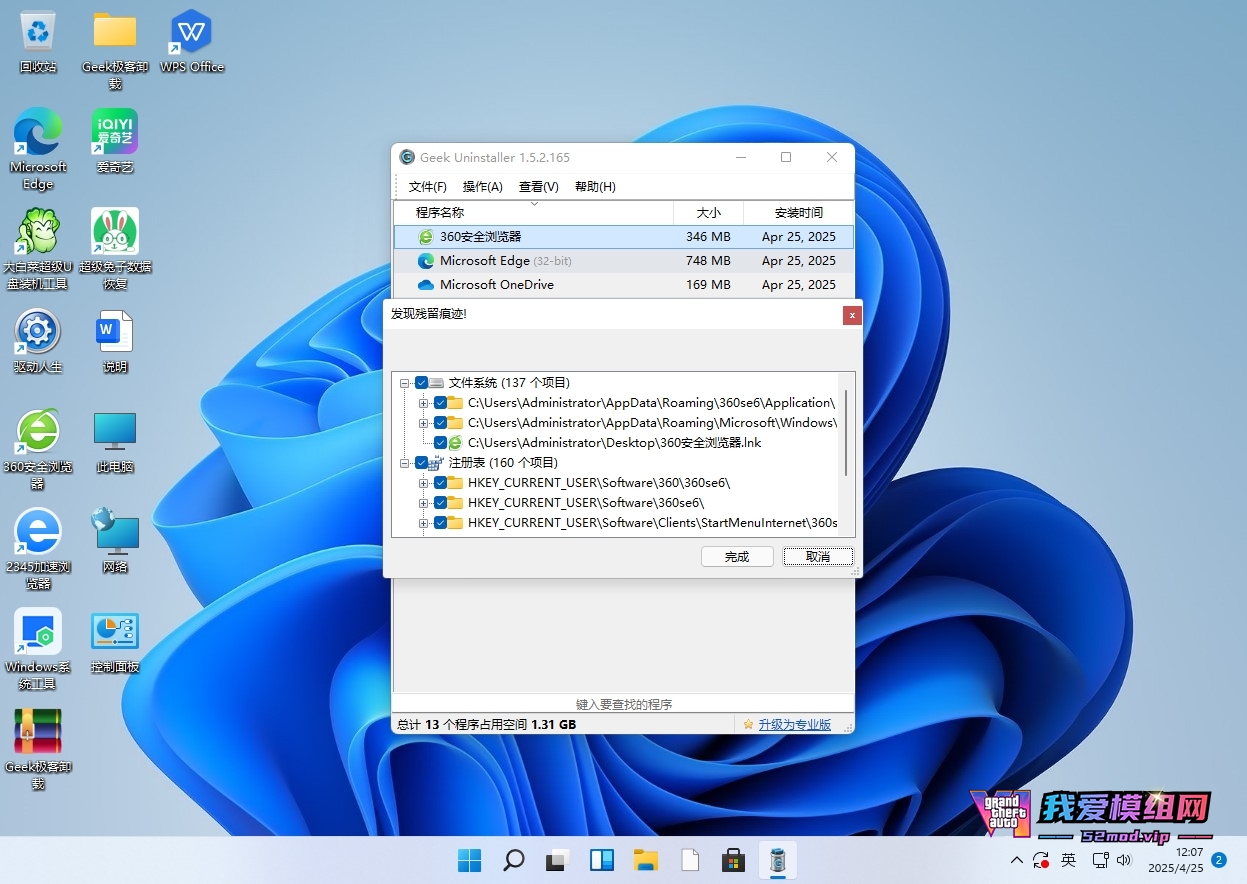Close the 发现残留痕迹 dialog with red X
The image size is (1247, 884).
pyautogui.click(x=851, y=315)
